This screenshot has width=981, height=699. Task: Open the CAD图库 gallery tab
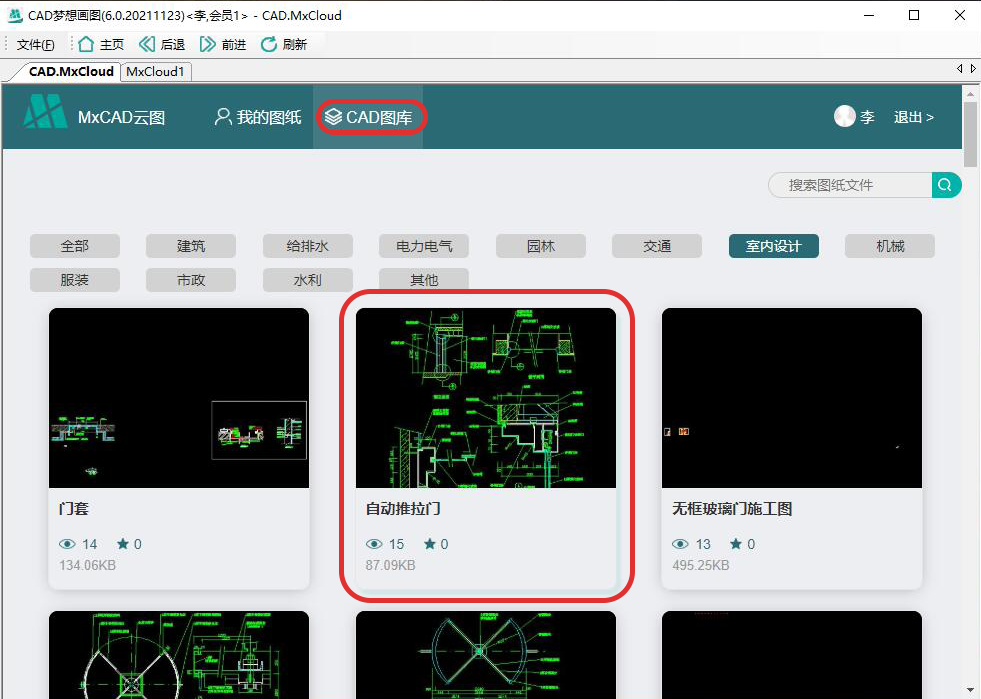click(369, 117)
